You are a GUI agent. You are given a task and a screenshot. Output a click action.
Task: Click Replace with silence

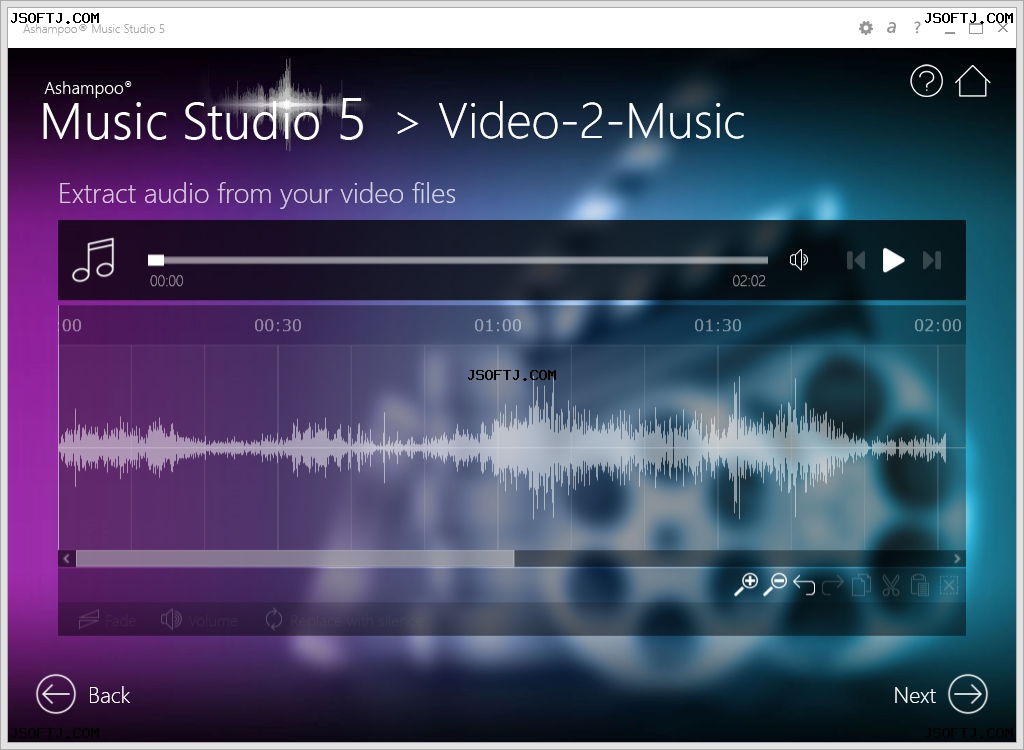click(x=344, y=620)
